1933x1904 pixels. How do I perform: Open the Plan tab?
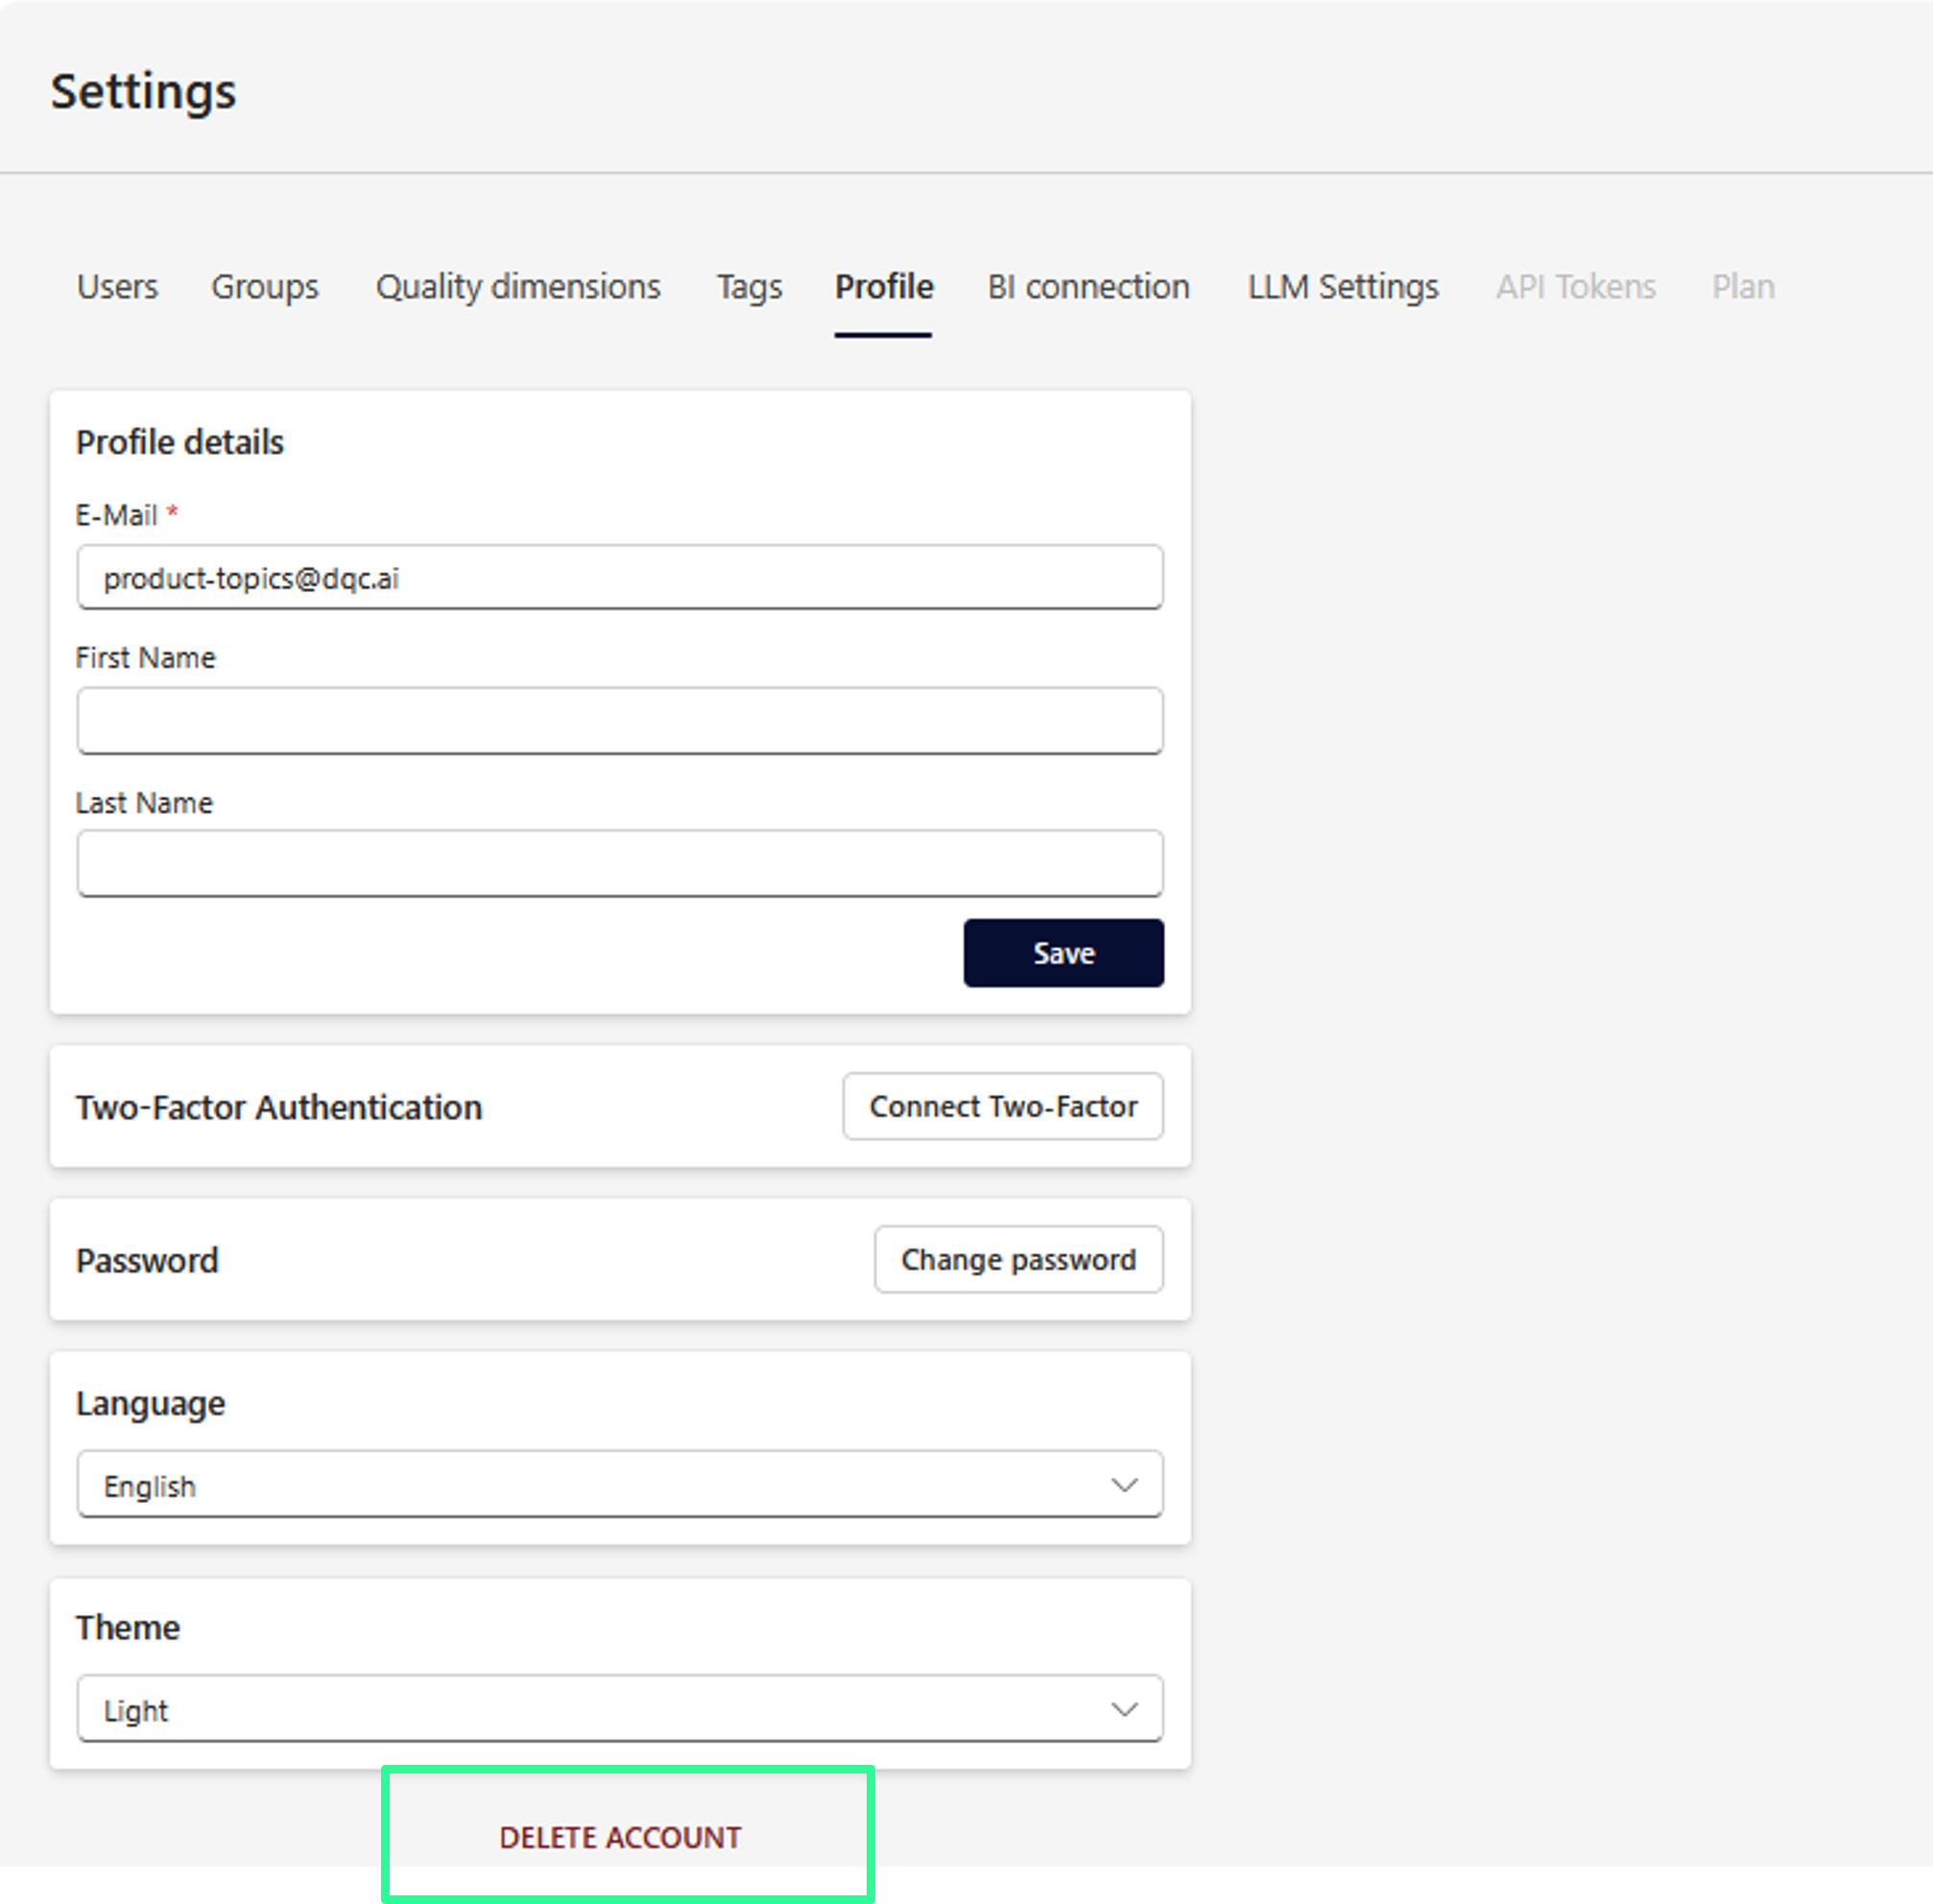1742,287
